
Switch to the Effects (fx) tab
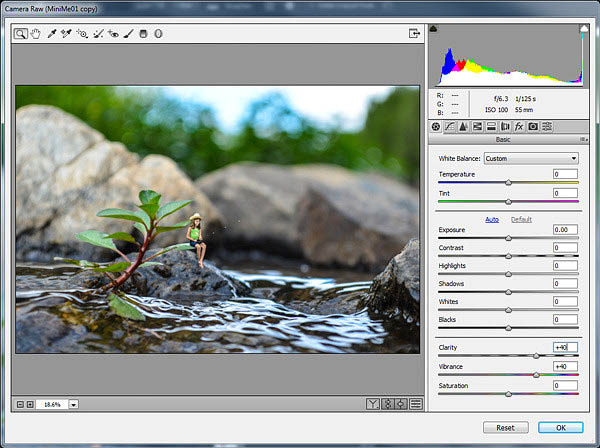(x=519, y=126)
